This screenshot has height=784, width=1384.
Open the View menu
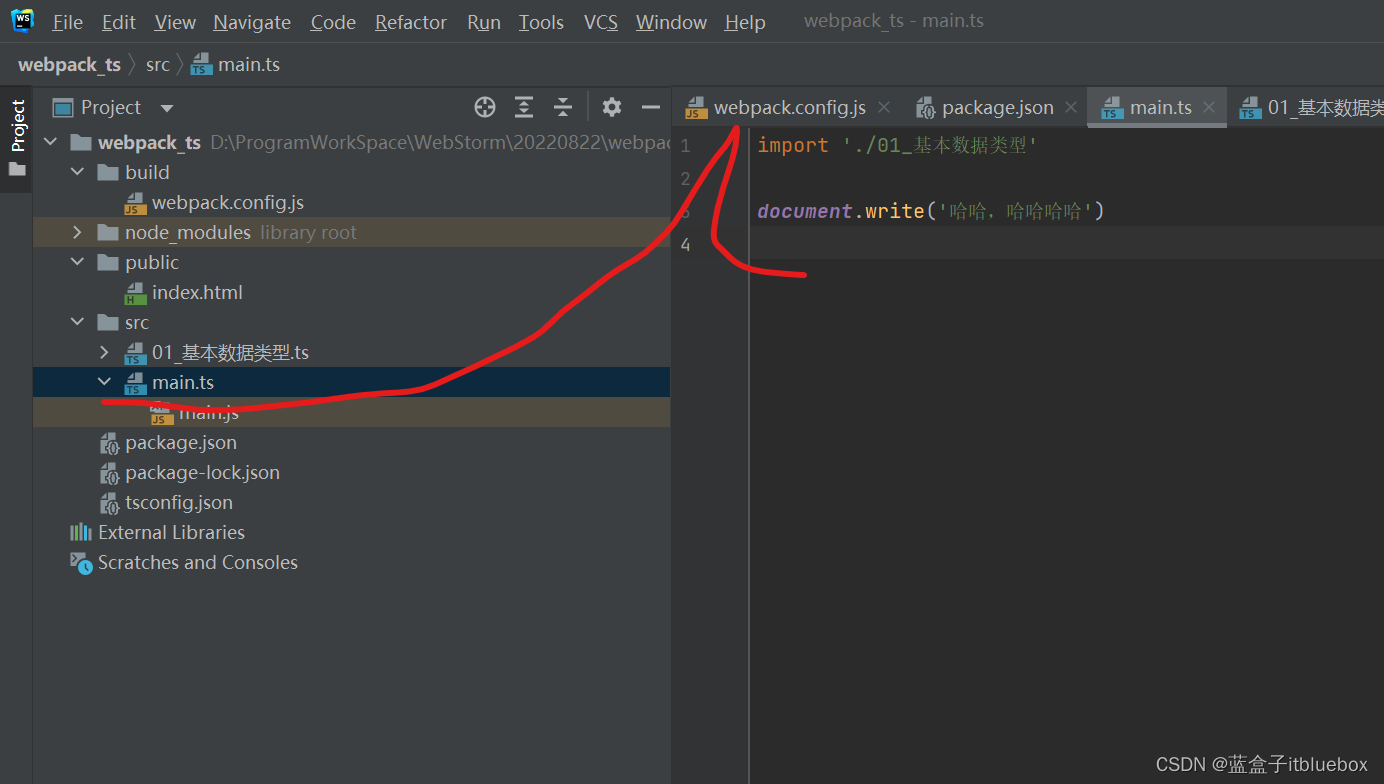pos(175,22)
